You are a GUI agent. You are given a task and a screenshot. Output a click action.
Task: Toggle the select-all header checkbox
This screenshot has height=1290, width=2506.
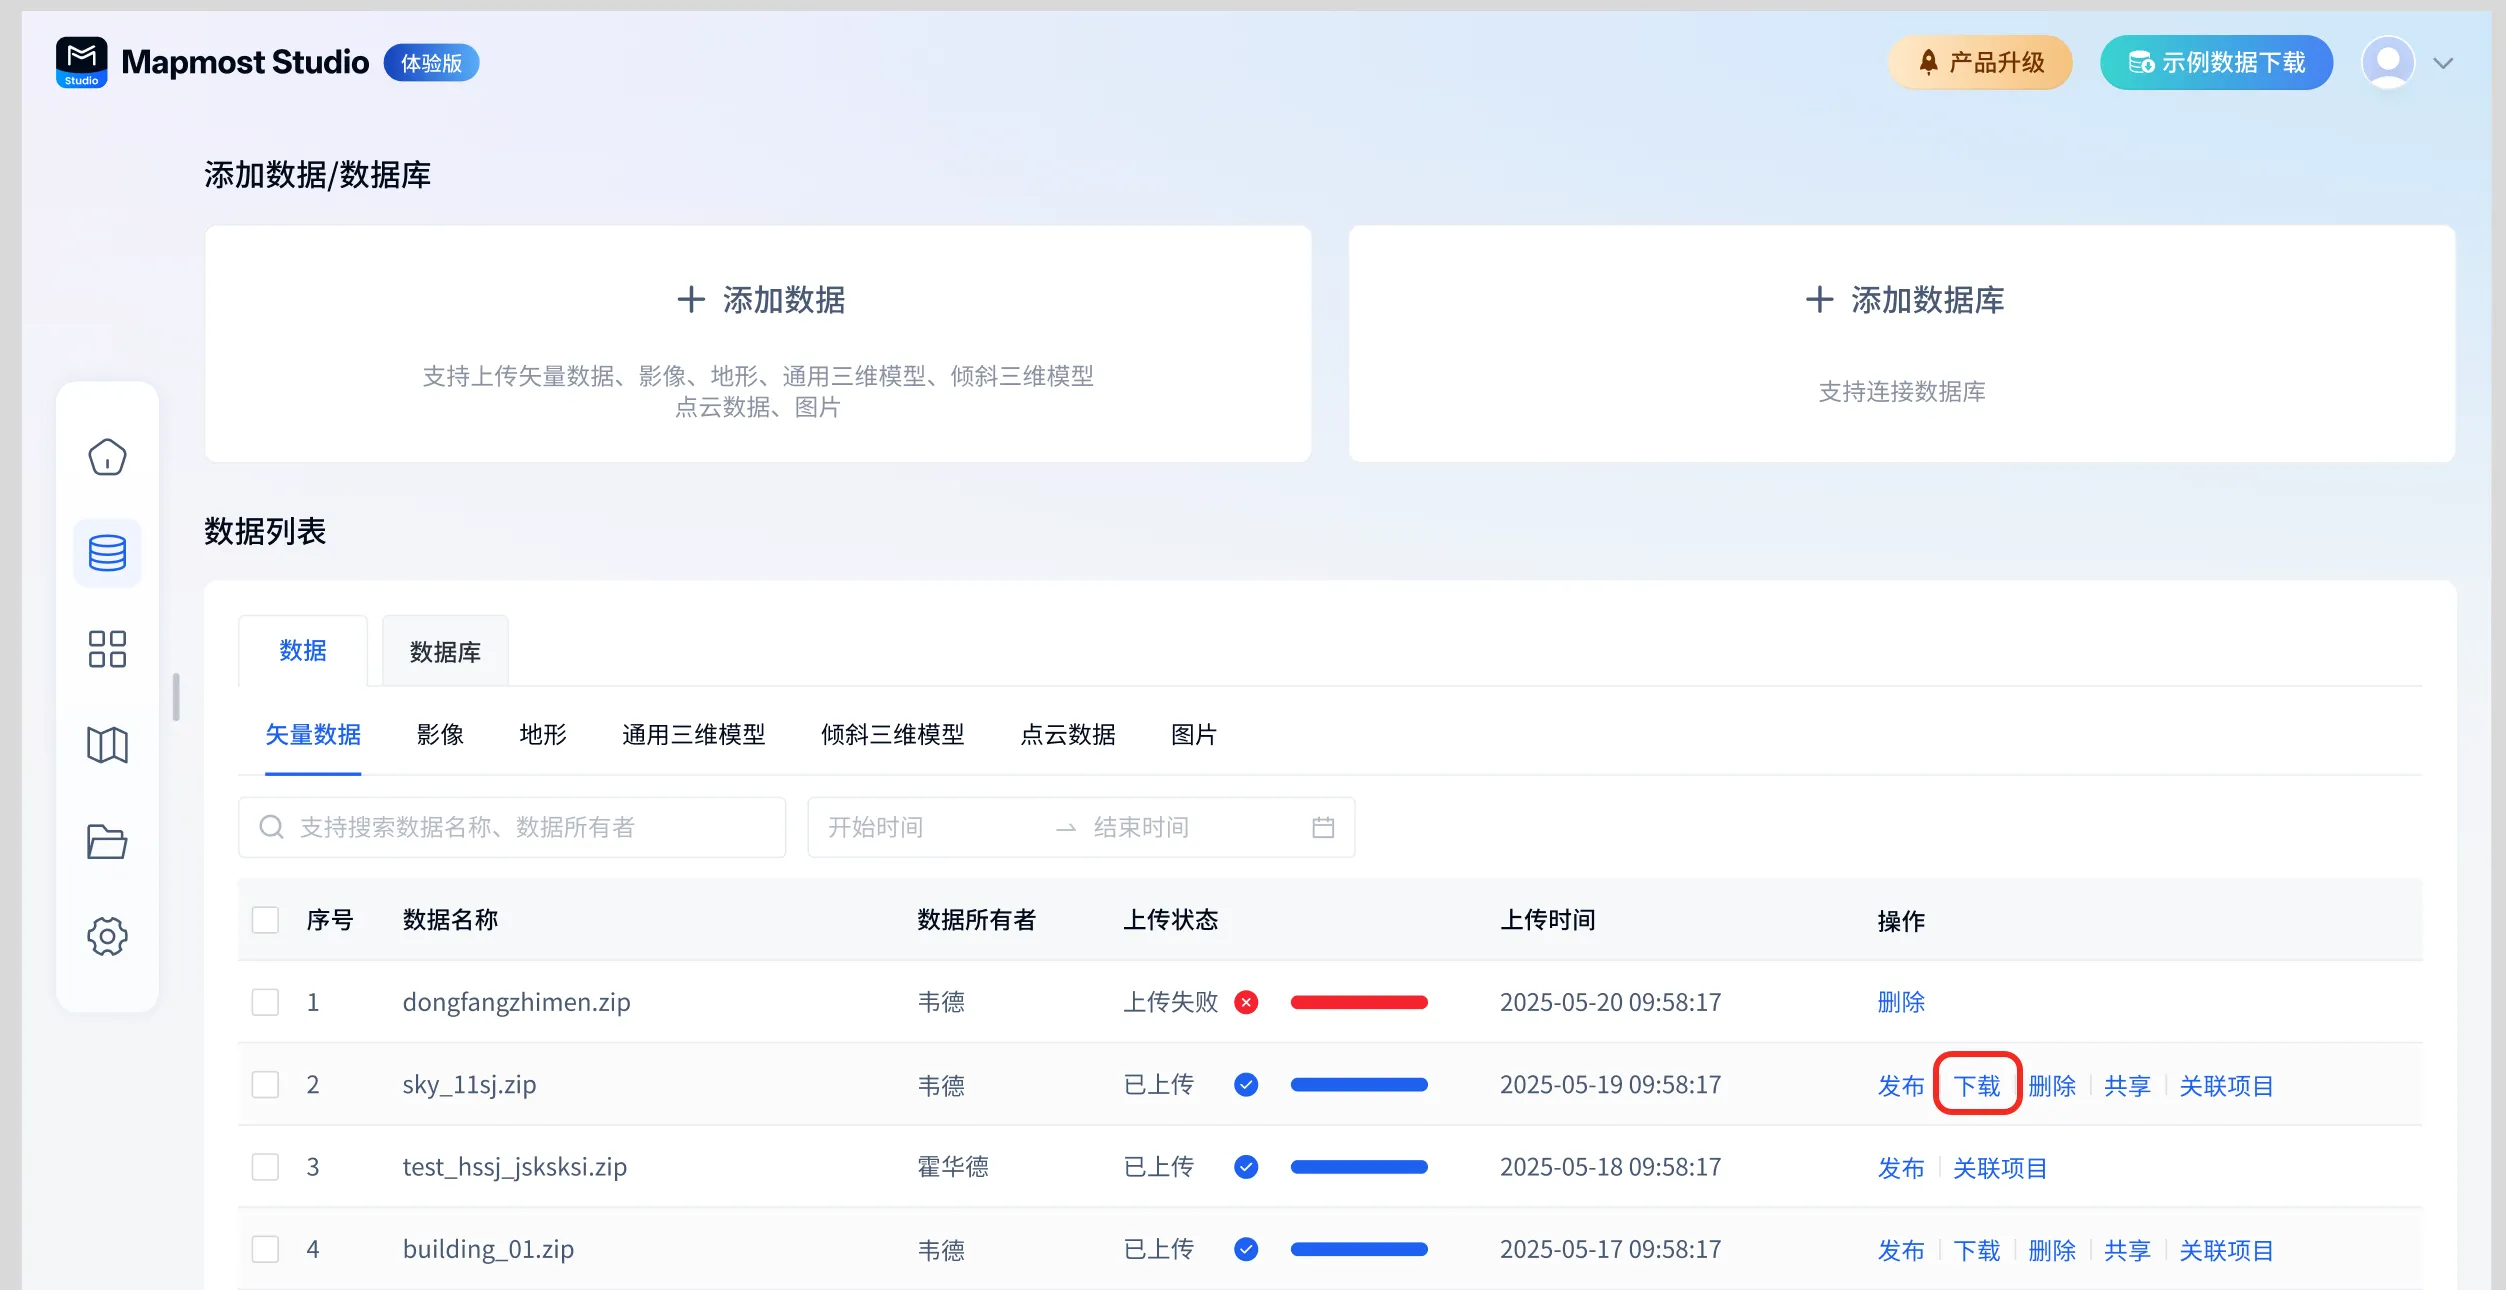click(265, 920)
